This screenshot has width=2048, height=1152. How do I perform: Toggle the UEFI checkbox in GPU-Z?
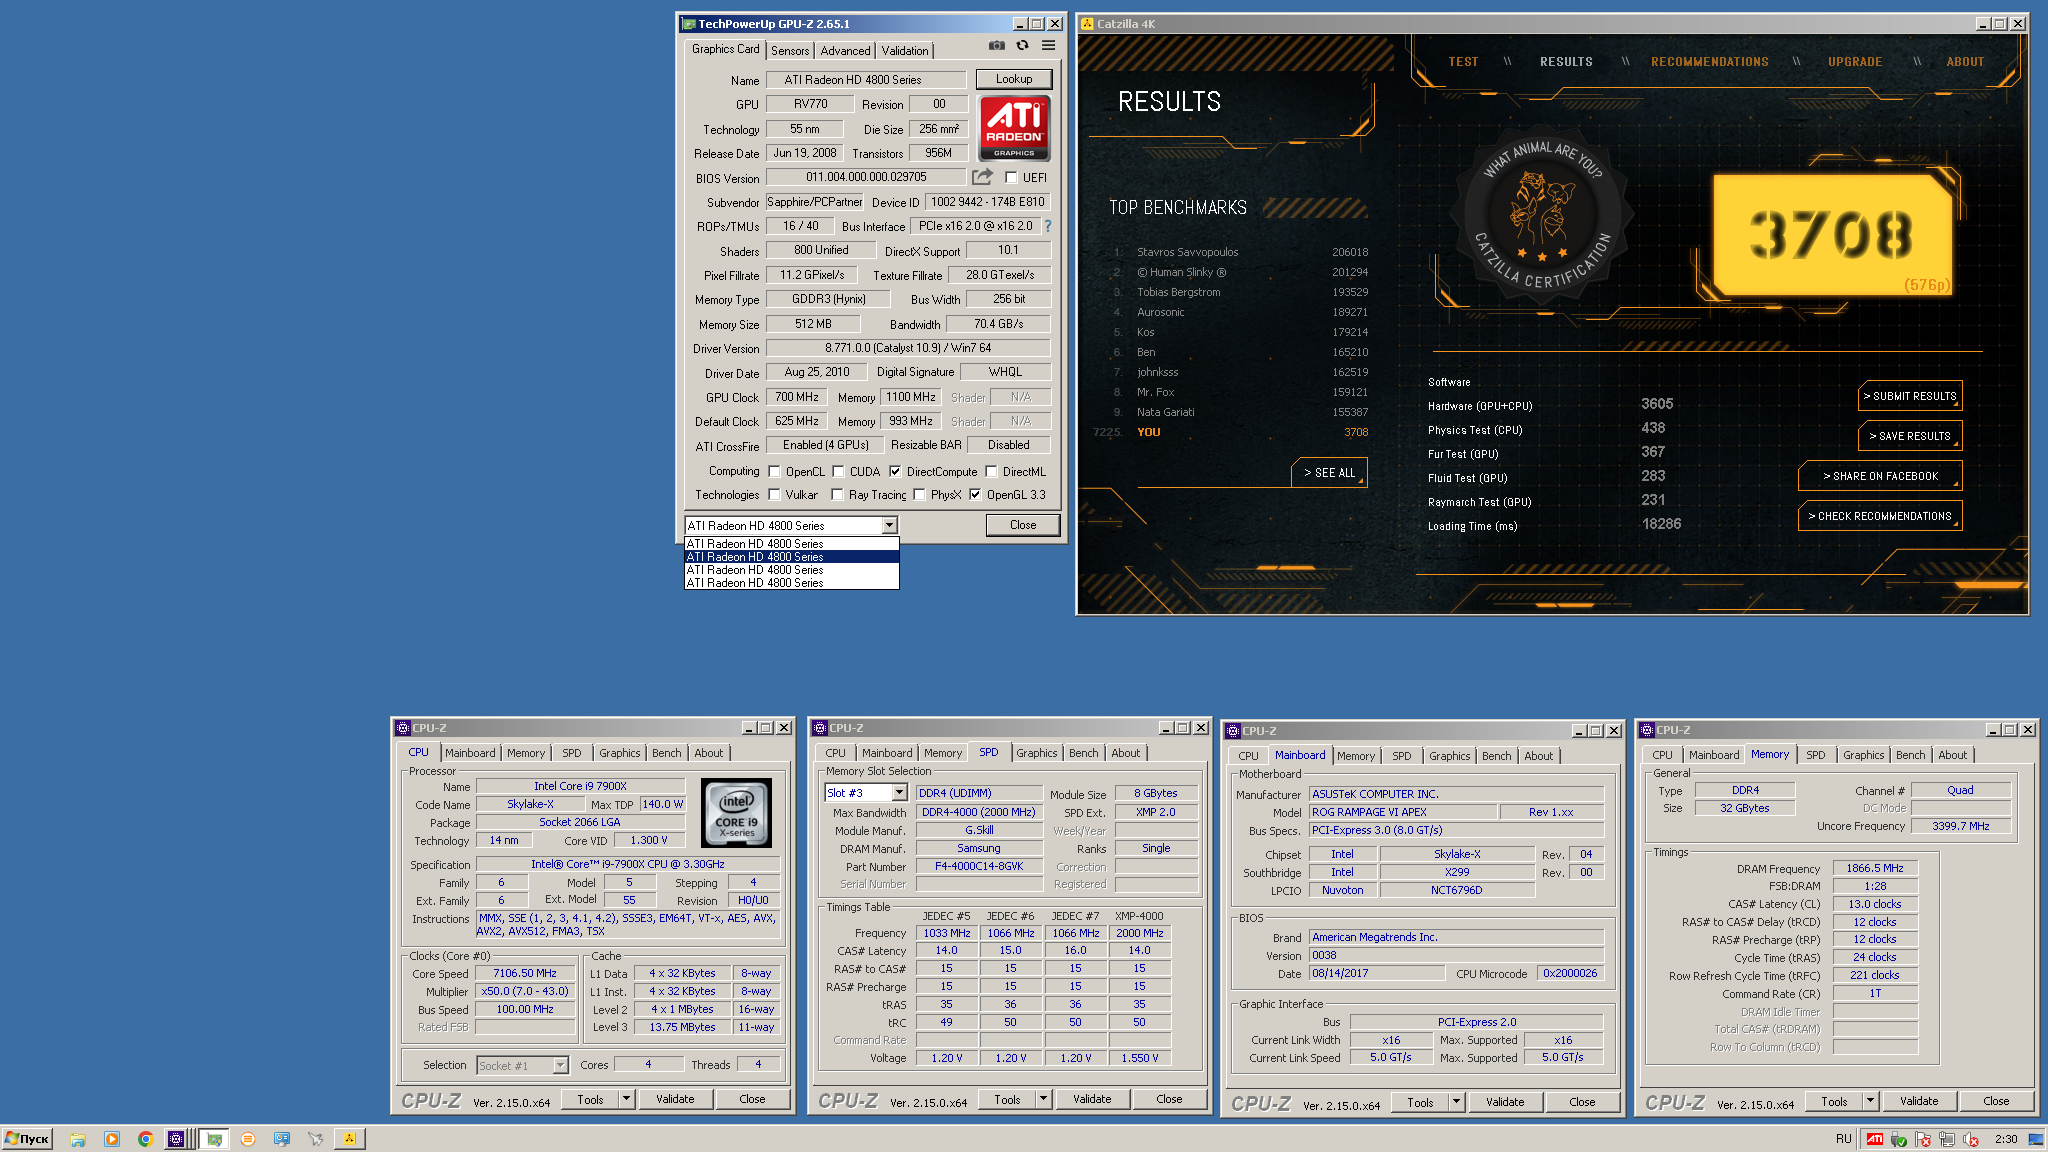click(x=1011, y=178)
